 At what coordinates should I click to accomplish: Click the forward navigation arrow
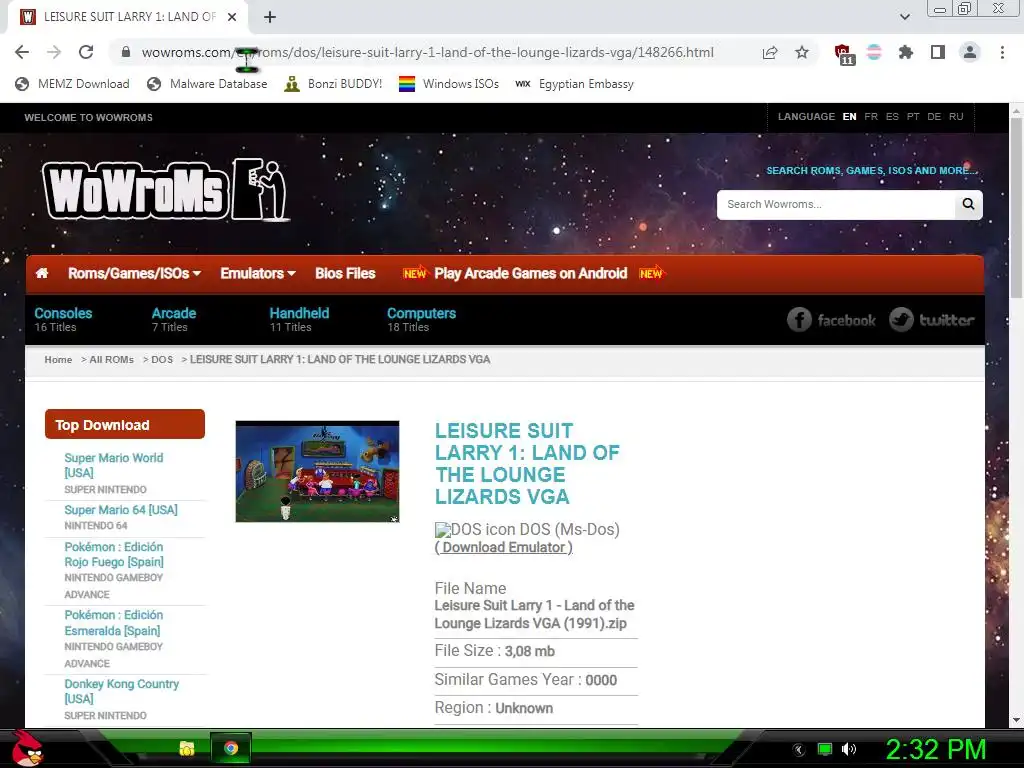(x=54, y=52)
